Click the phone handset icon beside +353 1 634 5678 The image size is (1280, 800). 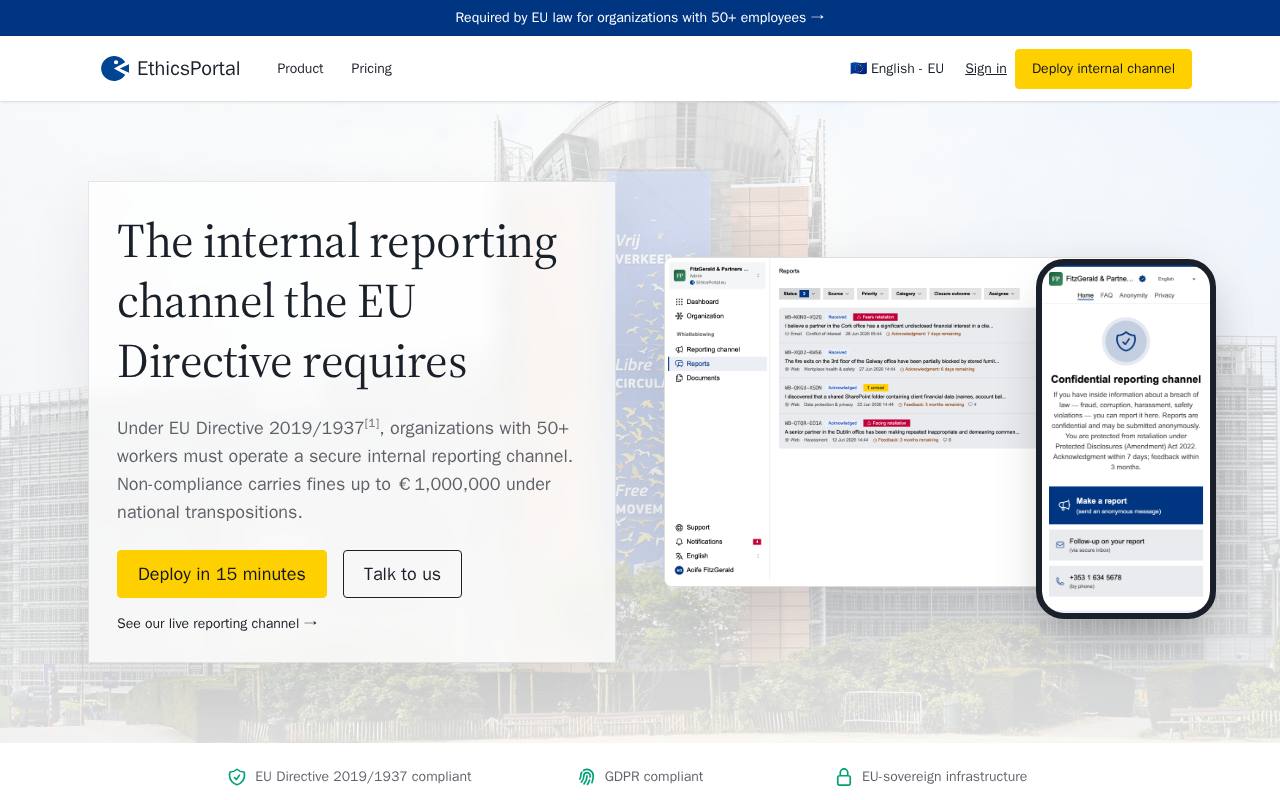[x=1060, y=581]
